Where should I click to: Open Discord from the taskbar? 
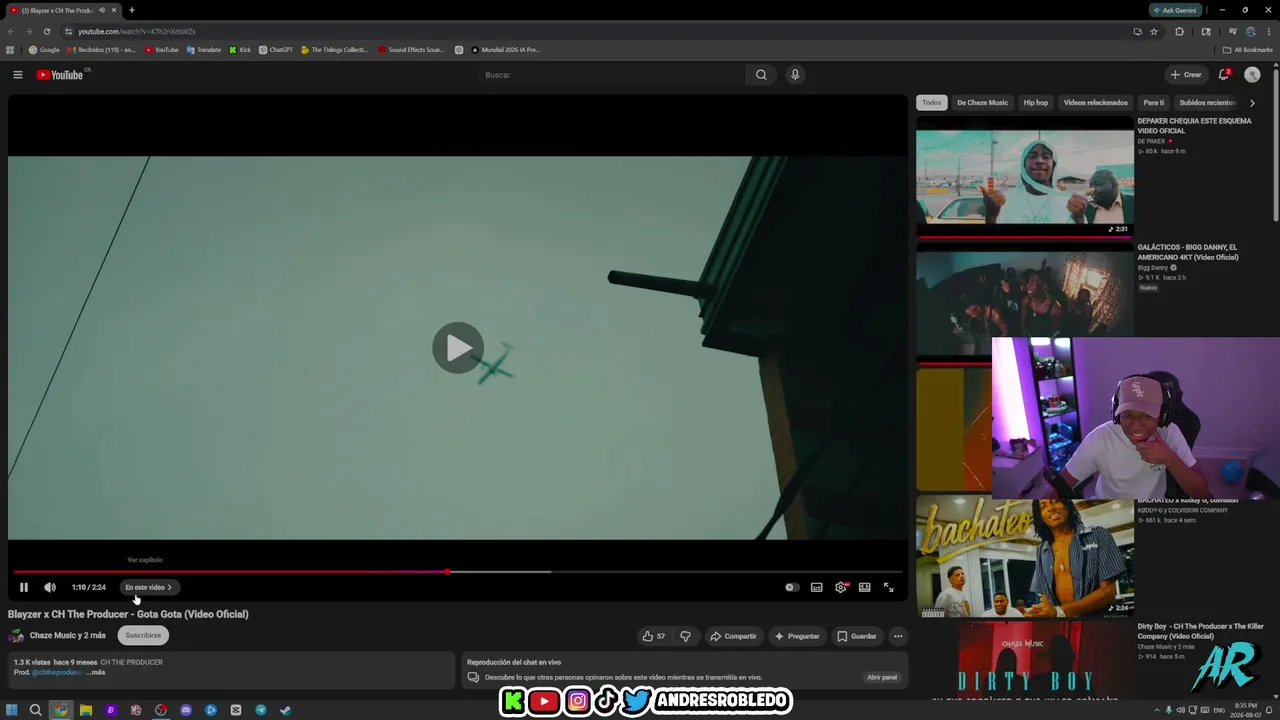point(186,710)
